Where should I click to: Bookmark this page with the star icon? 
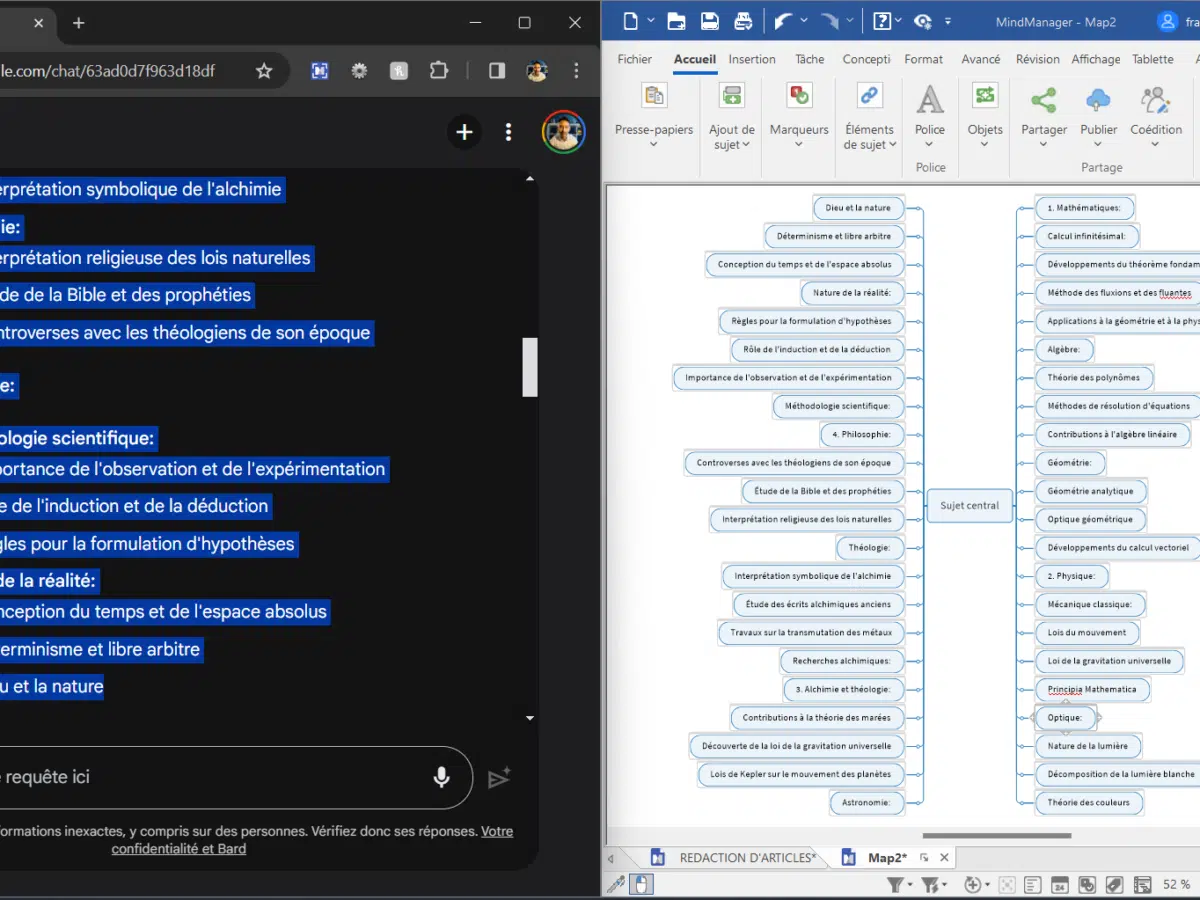point(264,71)
